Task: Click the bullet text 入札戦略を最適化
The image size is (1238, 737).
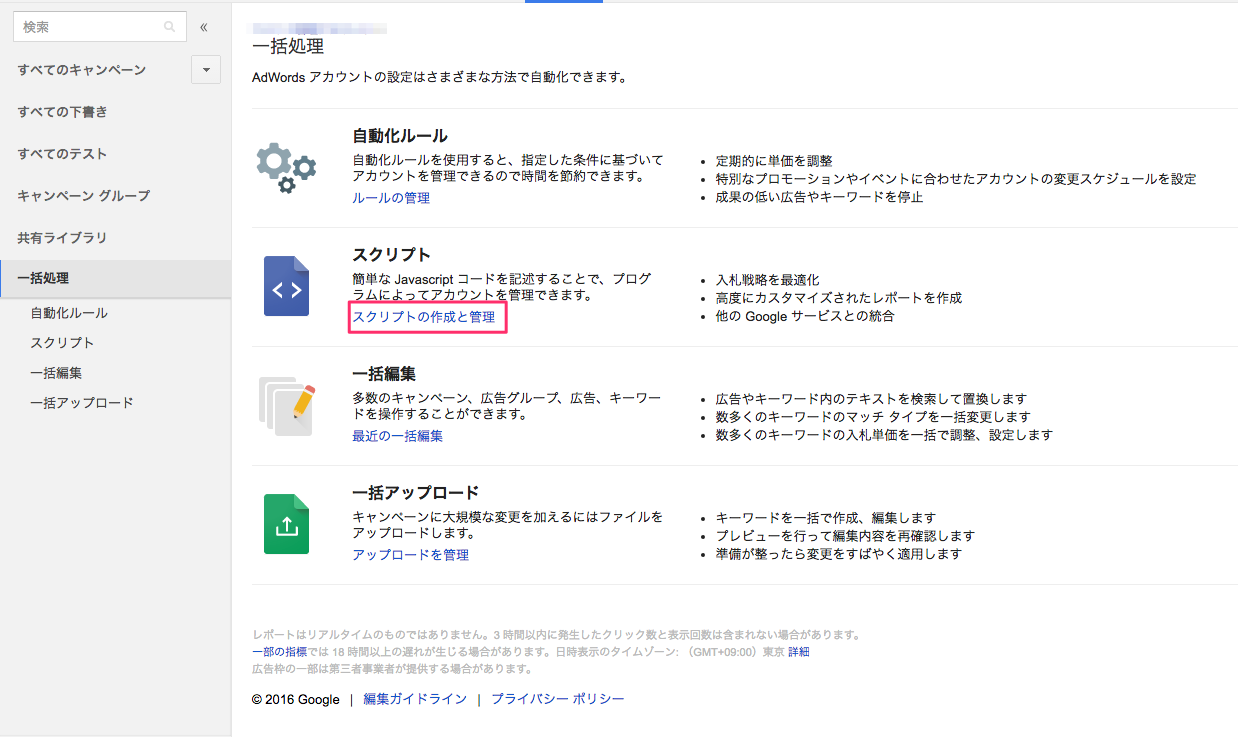Action: 768,280
